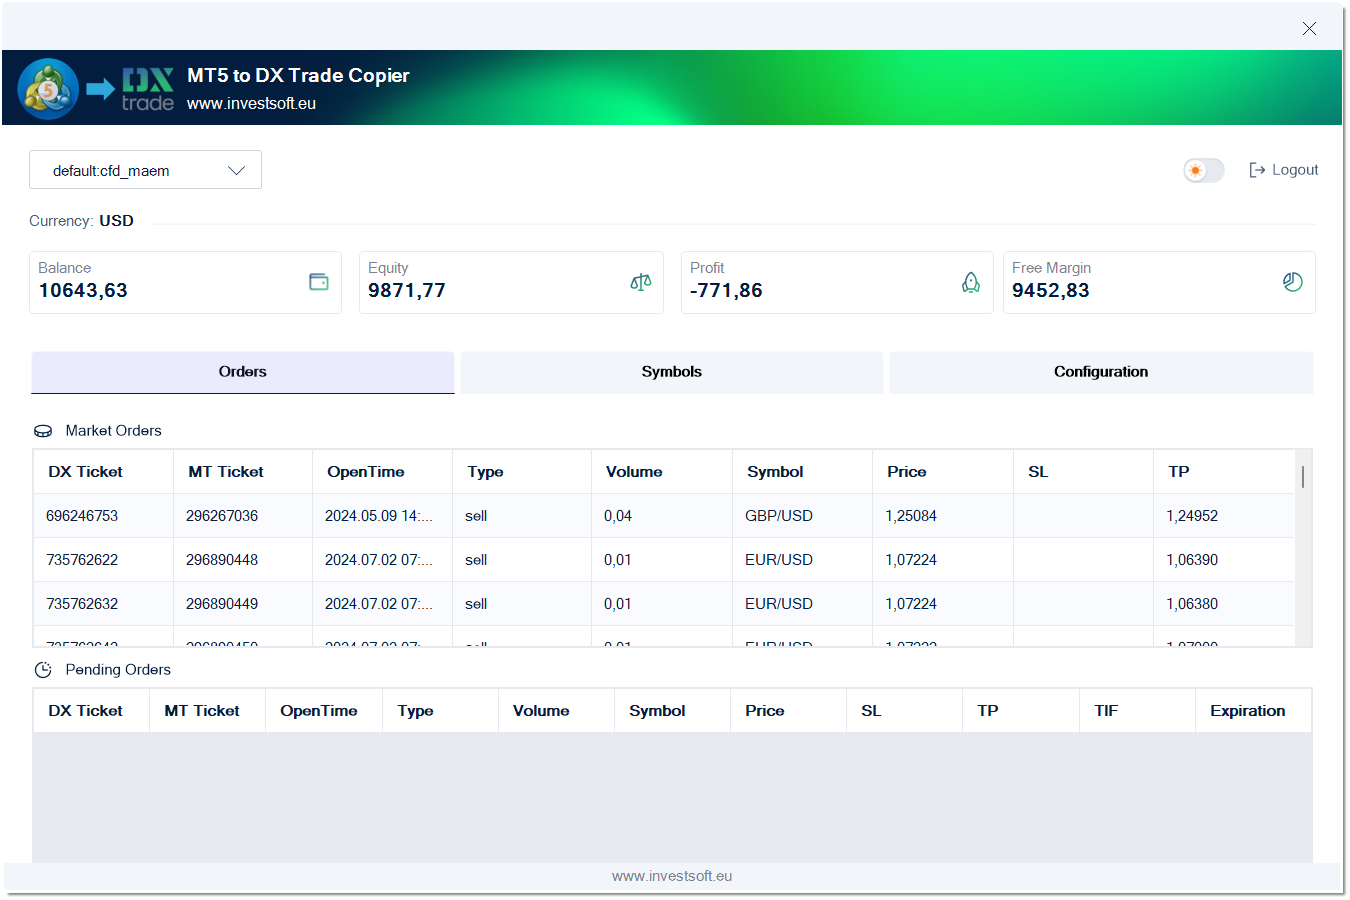The image size is (1350, 900).
Task: Open the www.investsoft.eu link in the header
Action: 251,103
